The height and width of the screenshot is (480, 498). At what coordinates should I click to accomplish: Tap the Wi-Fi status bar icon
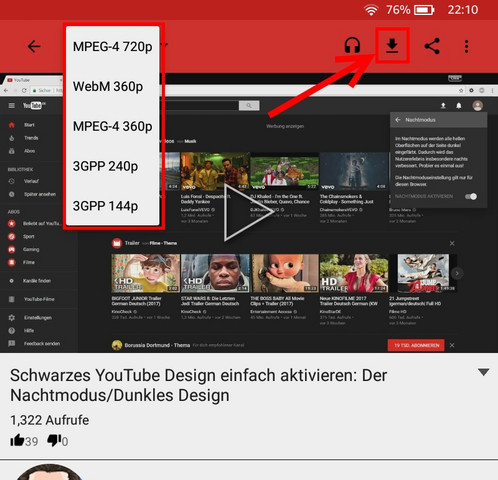[x=371, y=10]
